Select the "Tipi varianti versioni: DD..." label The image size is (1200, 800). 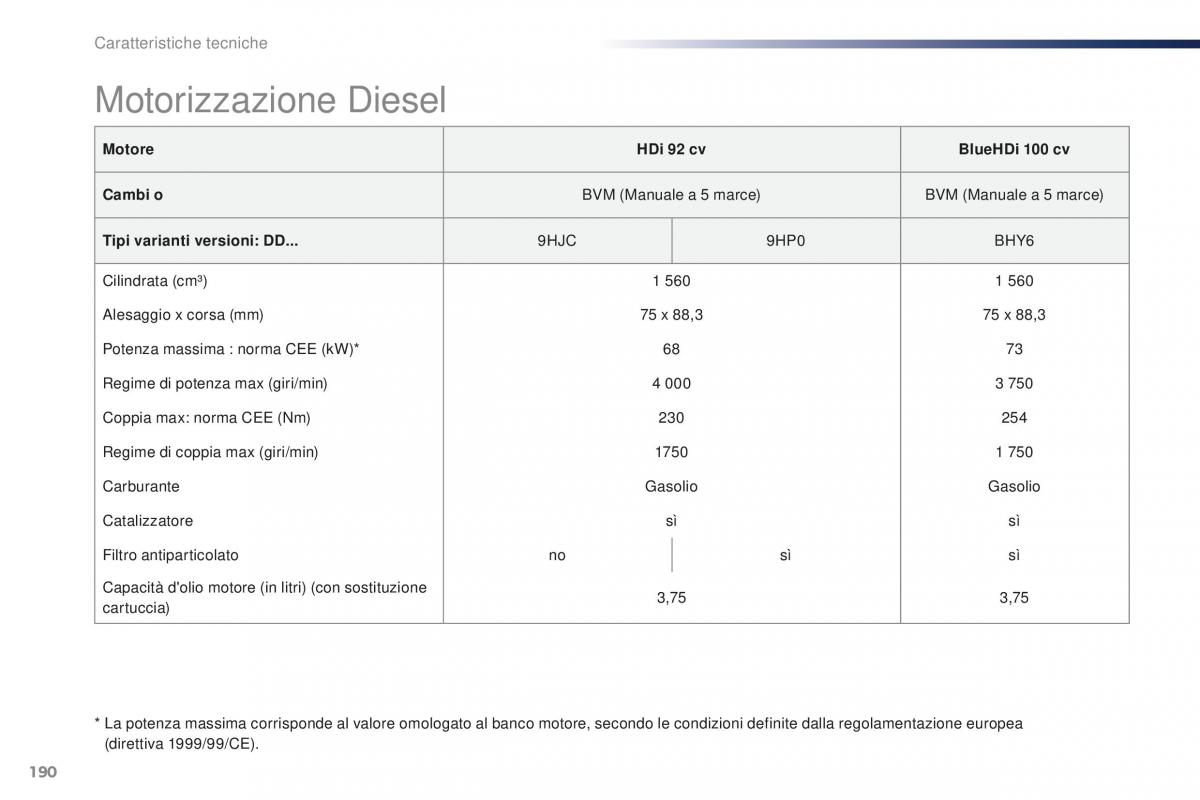[200, 241]
